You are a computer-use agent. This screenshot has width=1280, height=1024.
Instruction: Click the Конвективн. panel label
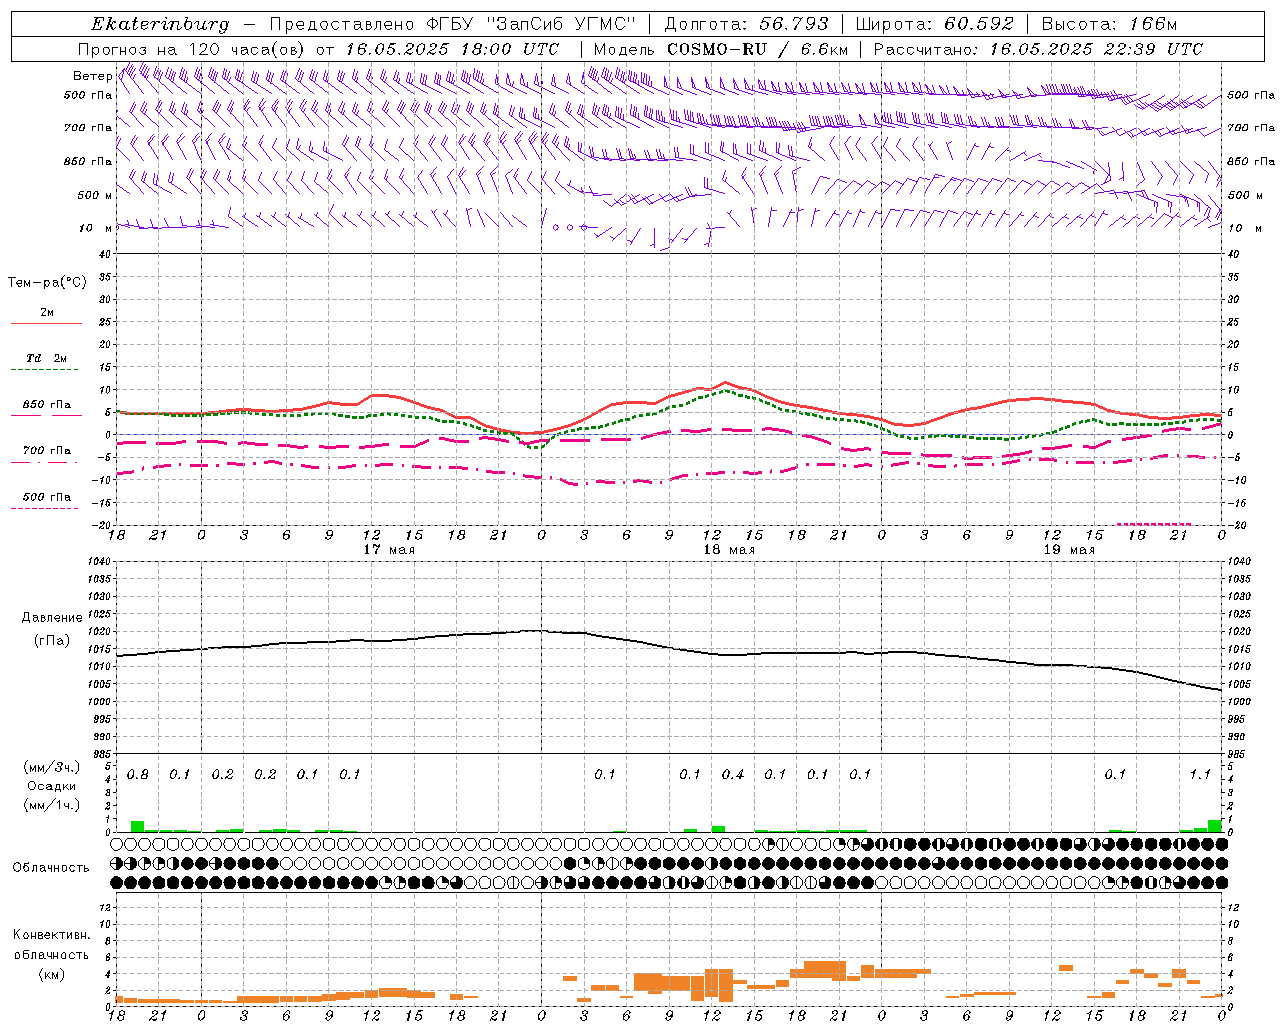(x=51, y=935)
